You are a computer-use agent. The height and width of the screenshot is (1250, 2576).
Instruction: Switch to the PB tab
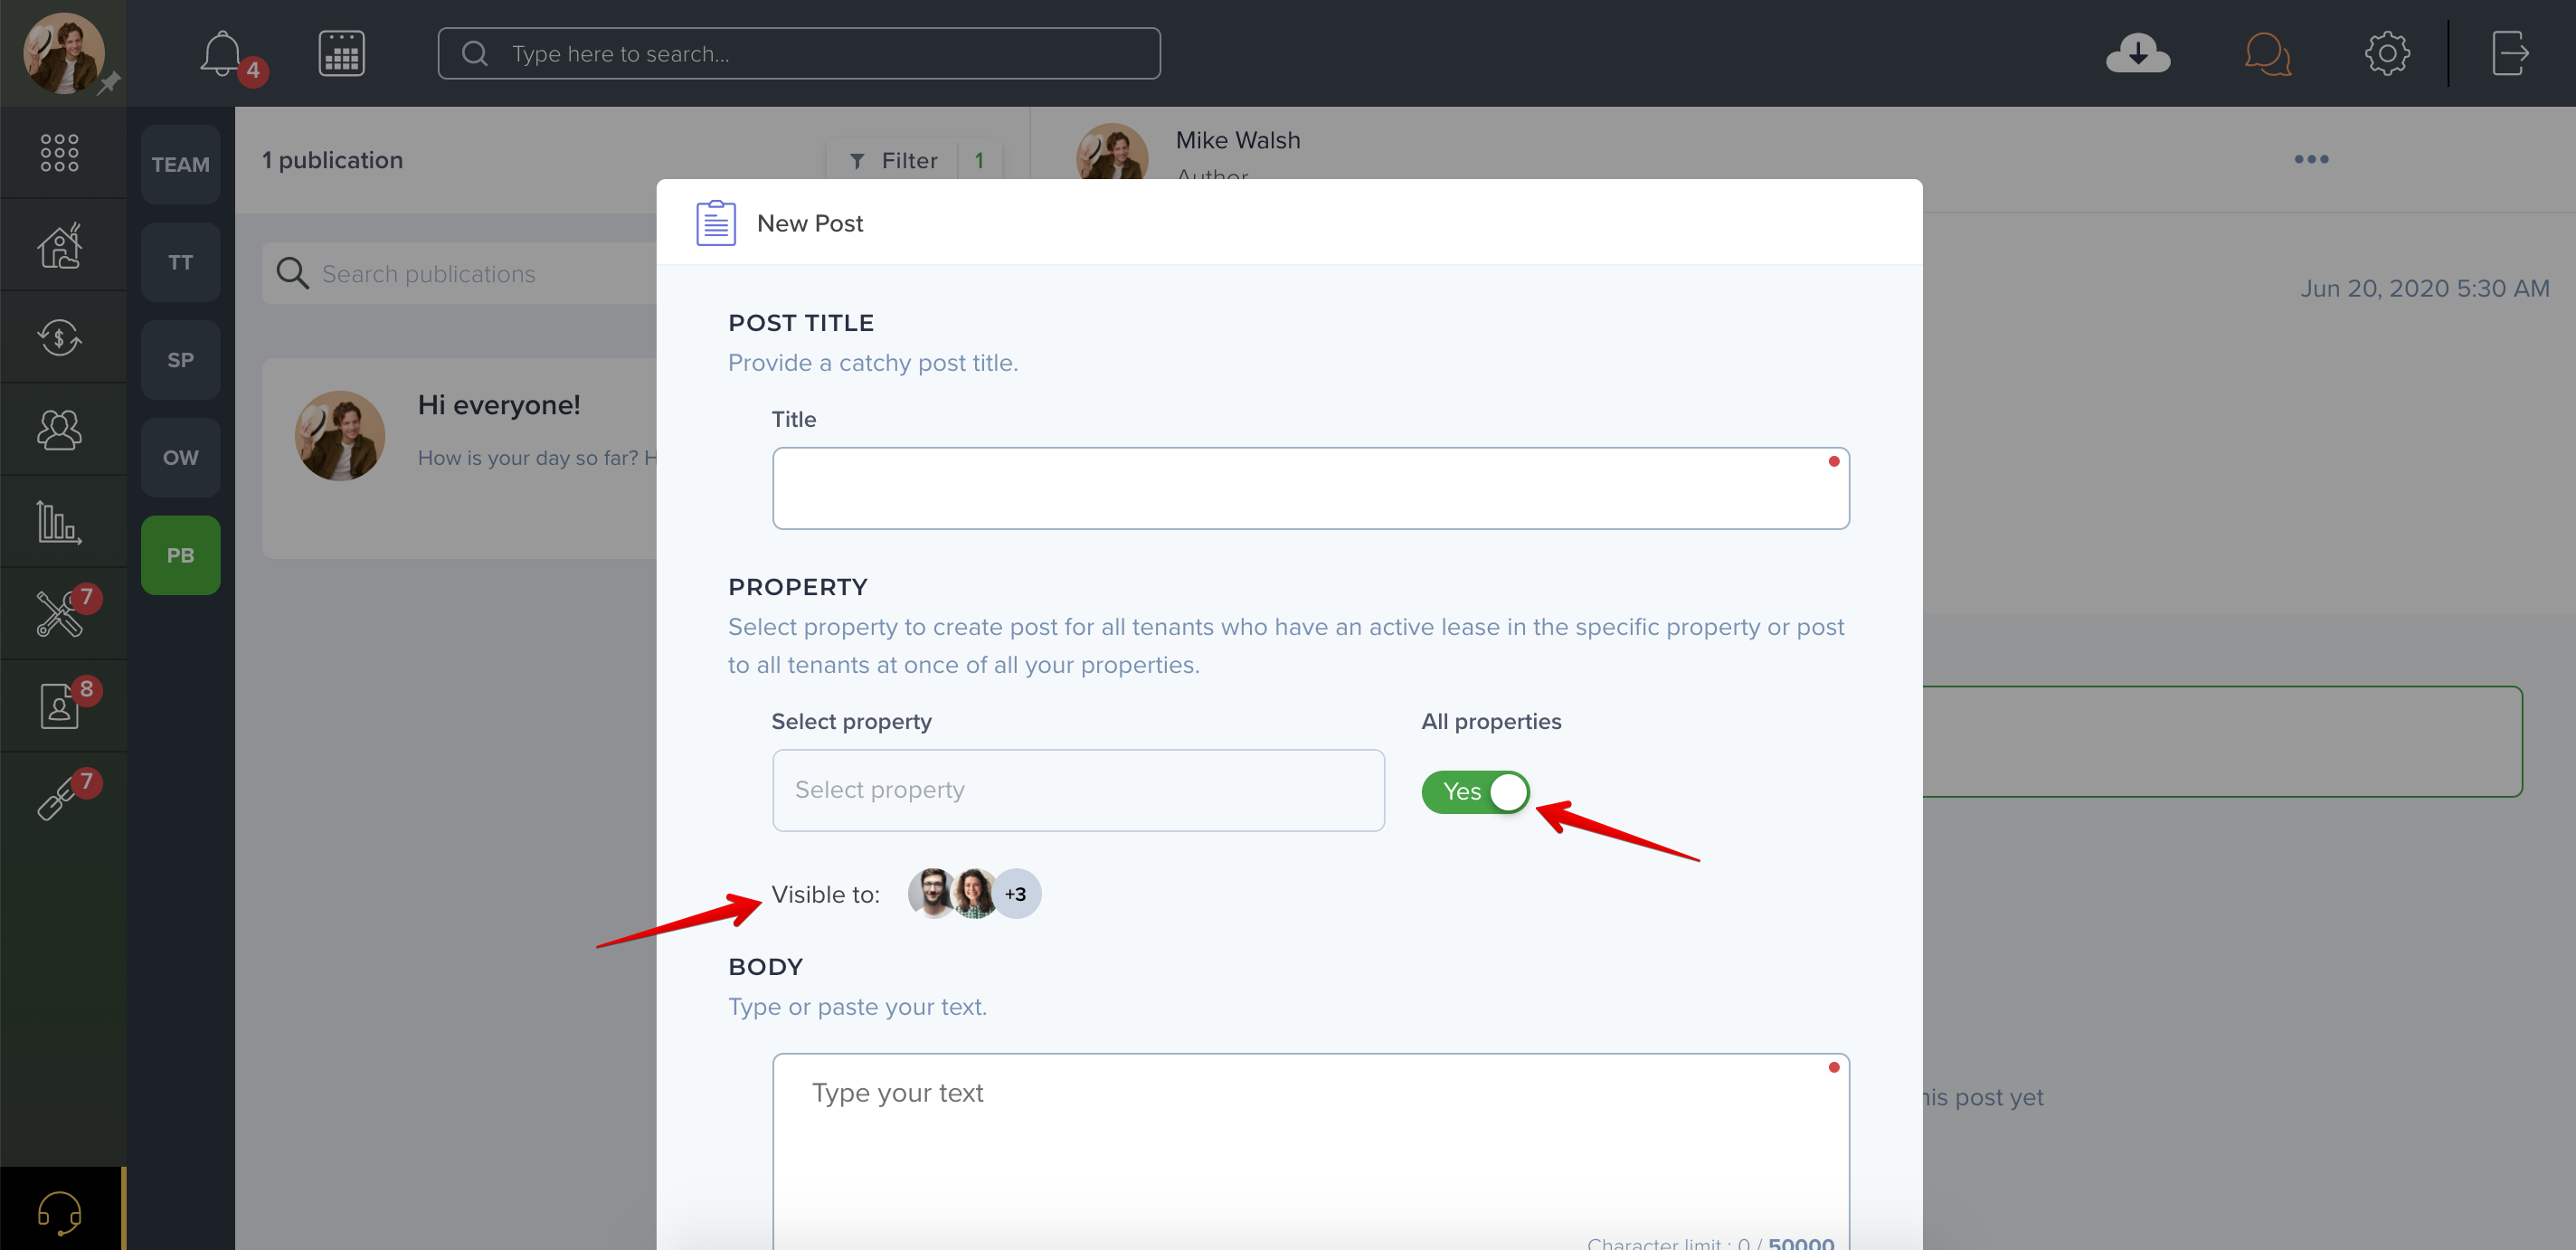pyautogui.click(x=181, y=556)
